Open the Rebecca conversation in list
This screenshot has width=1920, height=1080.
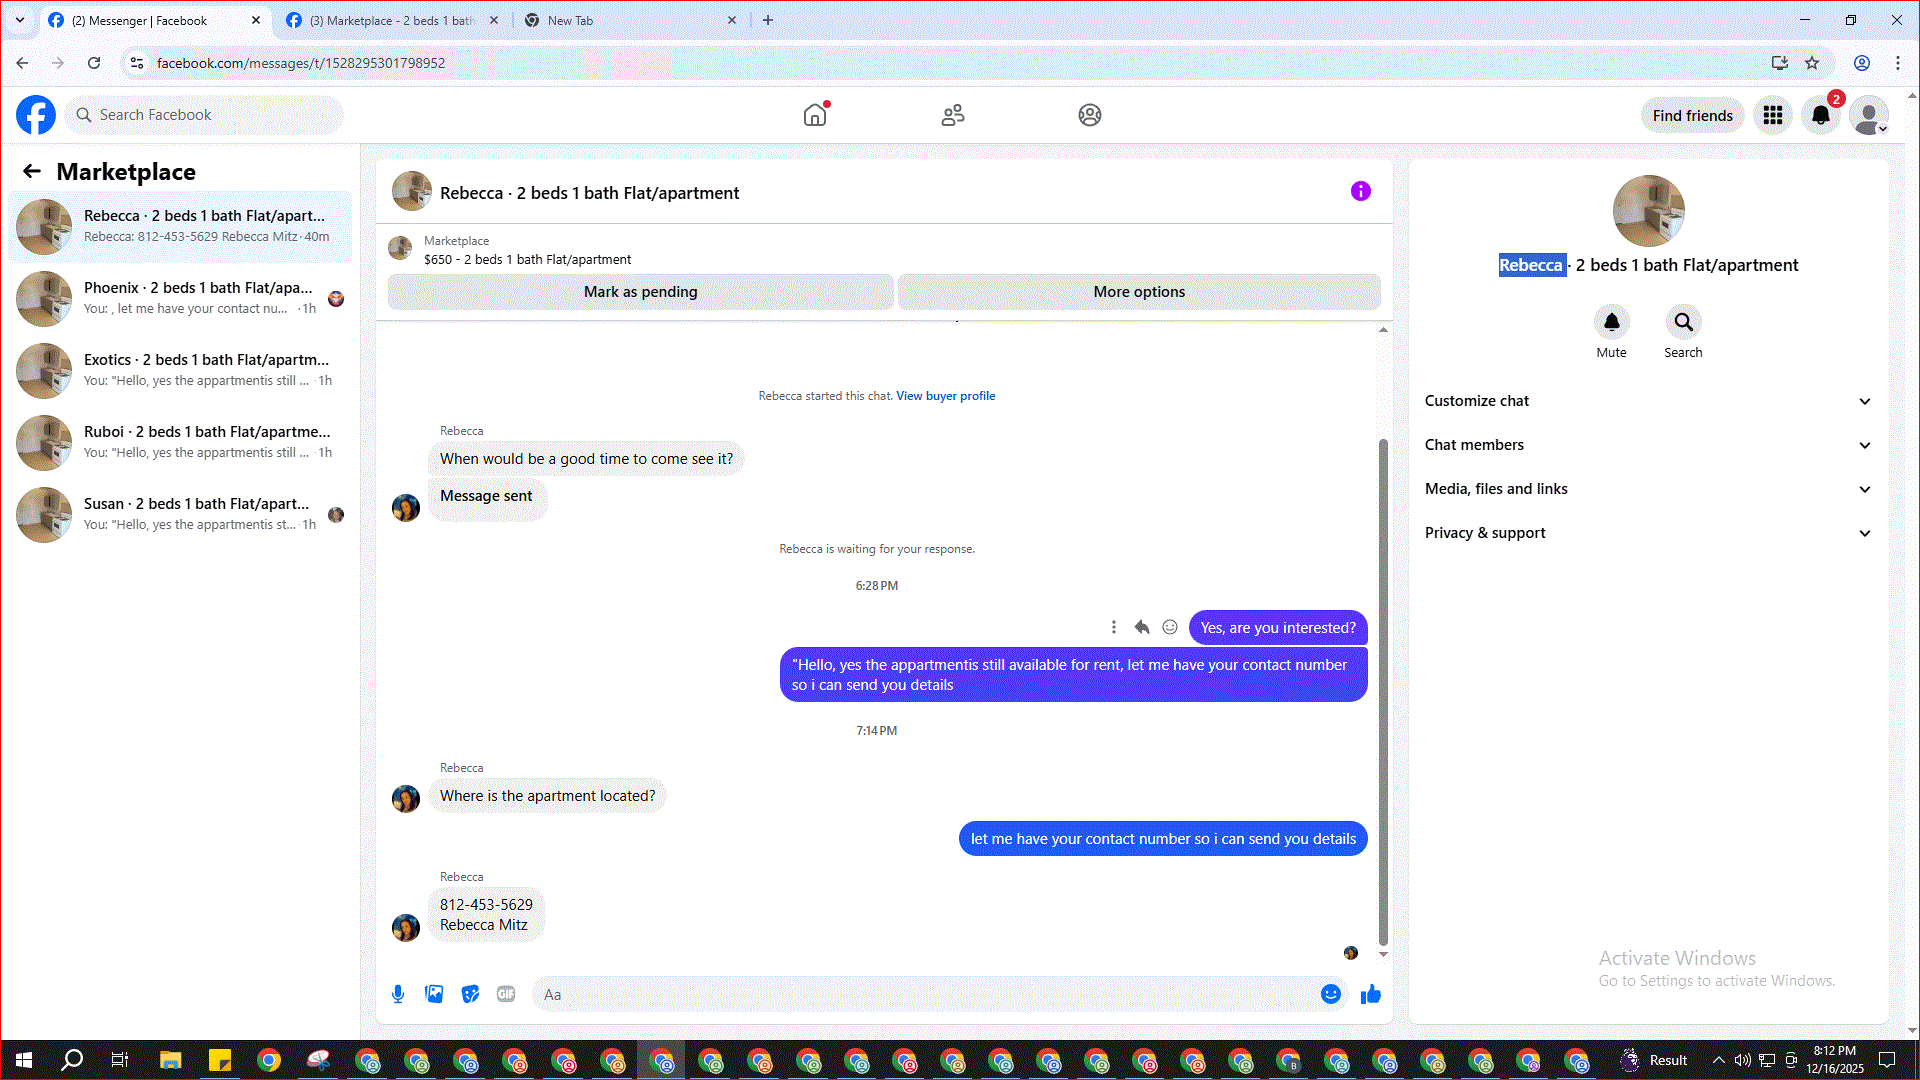point(180,226)
